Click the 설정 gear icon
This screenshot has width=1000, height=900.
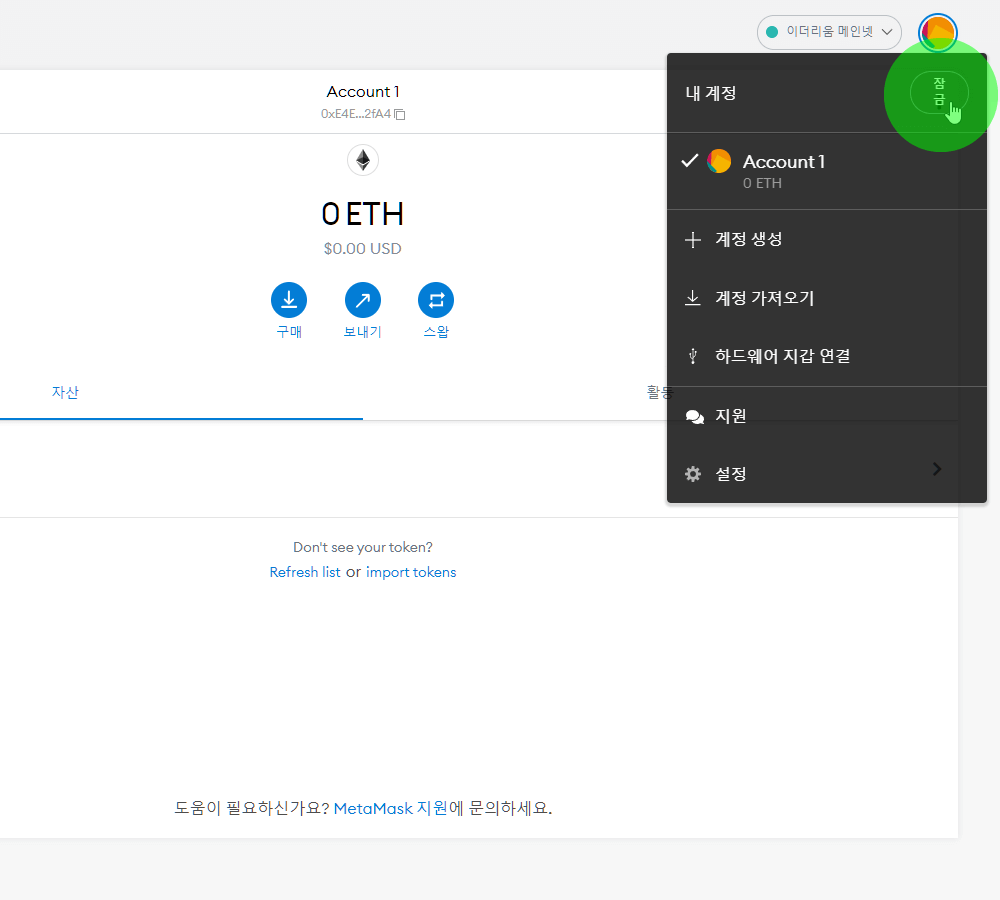693,473
